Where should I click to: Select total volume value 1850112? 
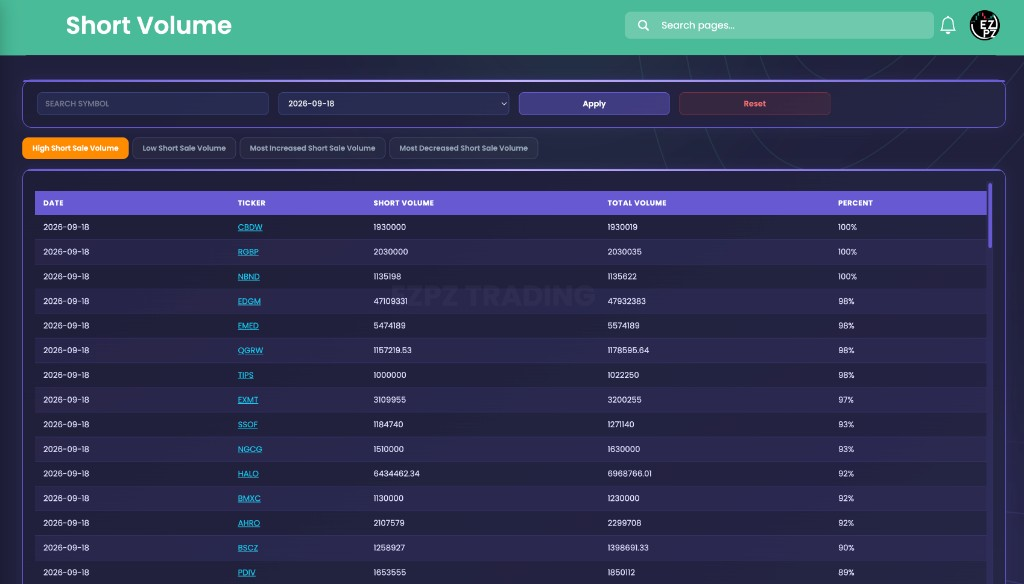coord(621,572)
